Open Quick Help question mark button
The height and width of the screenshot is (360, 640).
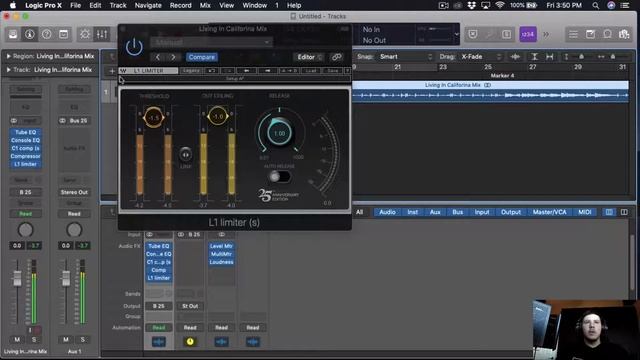coord(47,34)
